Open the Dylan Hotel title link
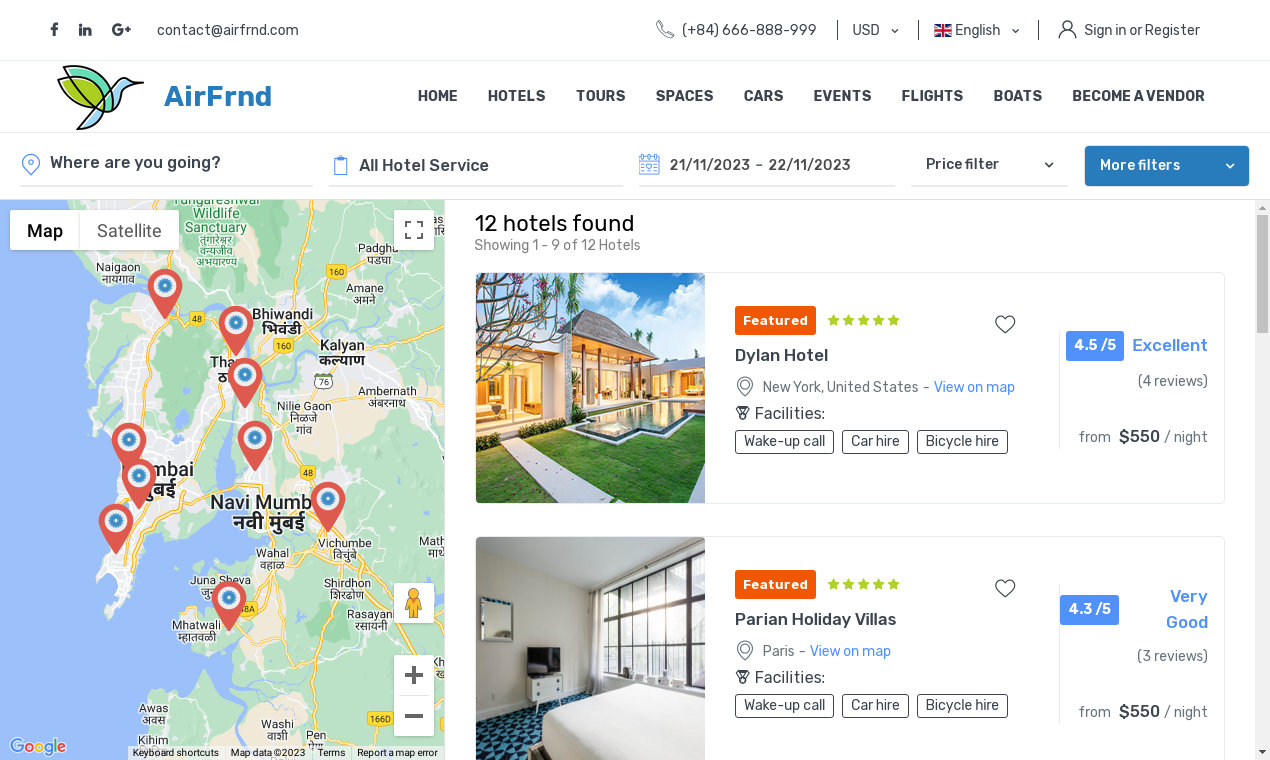This screenshot has height=760, width=1270. click(x=781, y=355)
